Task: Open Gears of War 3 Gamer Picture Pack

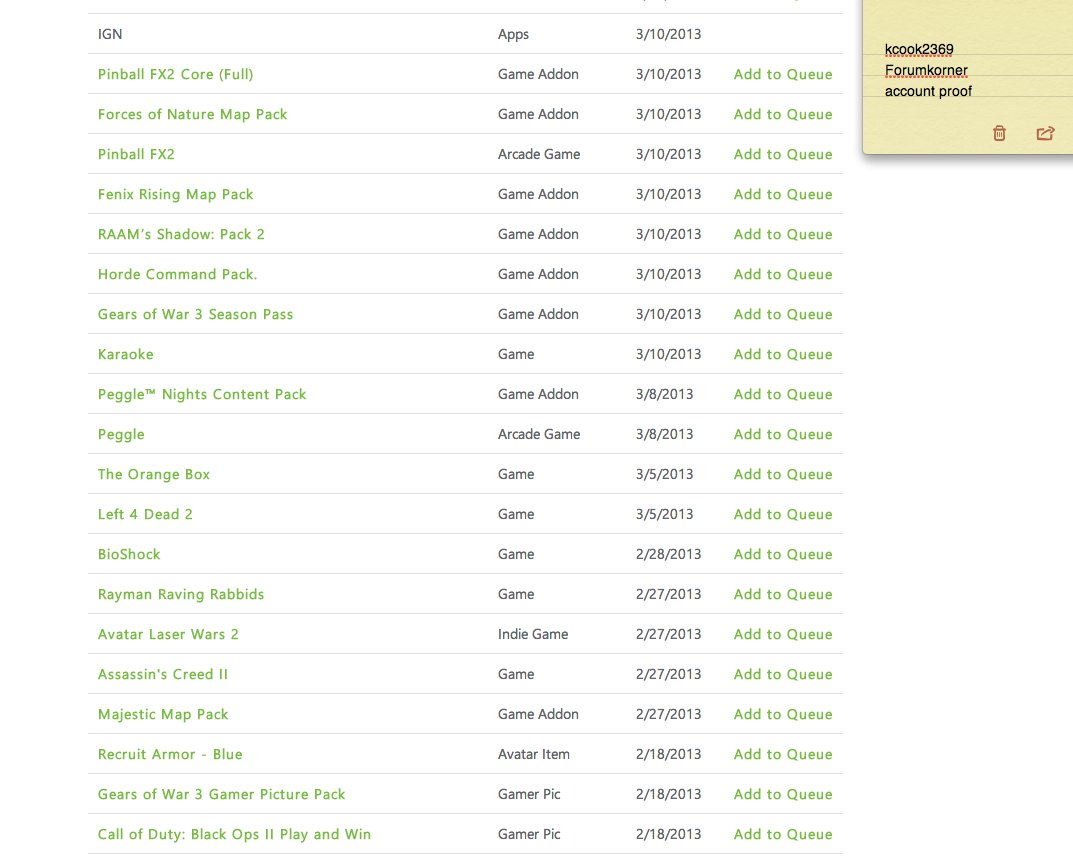Action: 221,795
